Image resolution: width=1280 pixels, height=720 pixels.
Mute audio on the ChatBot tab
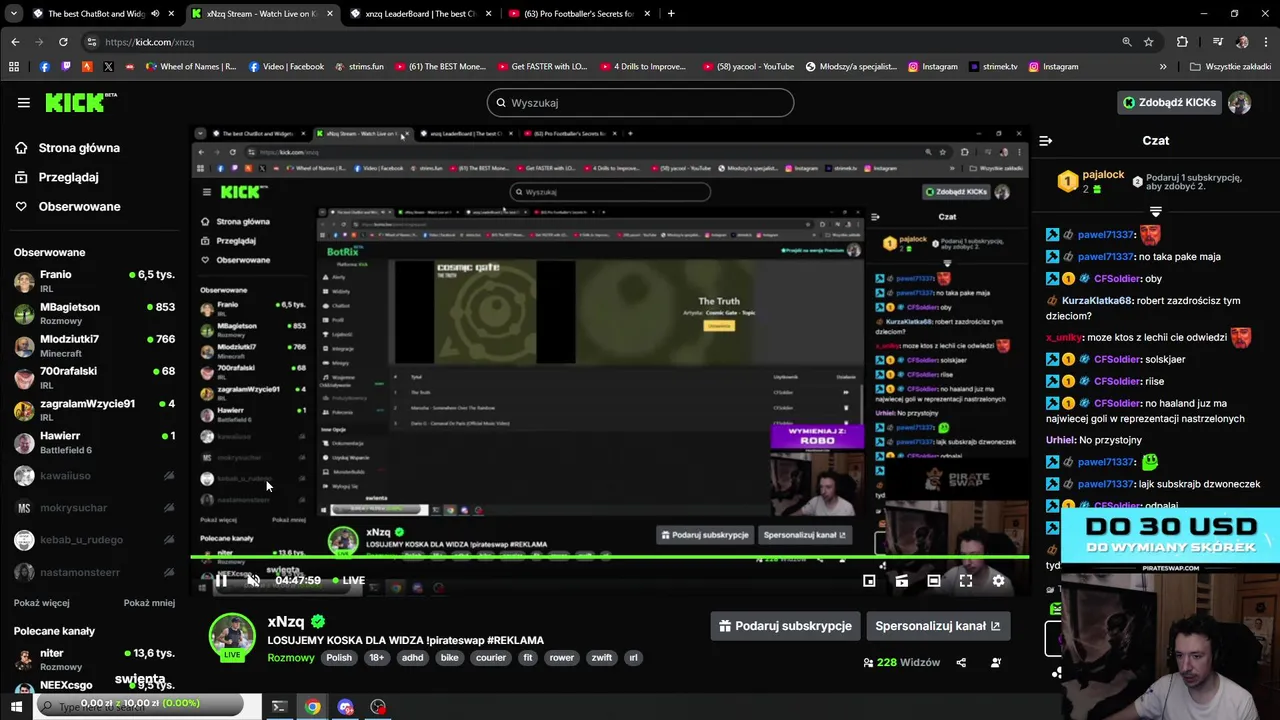click(155, 14)
